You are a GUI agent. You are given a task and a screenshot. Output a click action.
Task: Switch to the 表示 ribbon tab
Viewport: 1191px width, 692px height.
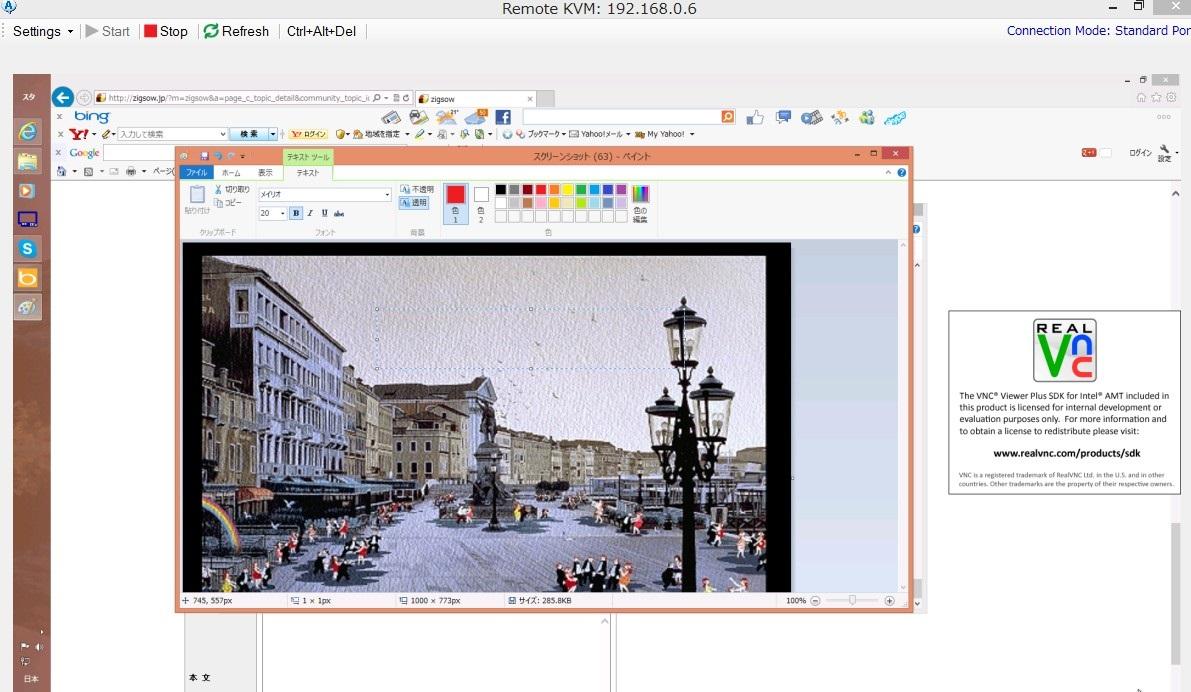pos(265,172)
